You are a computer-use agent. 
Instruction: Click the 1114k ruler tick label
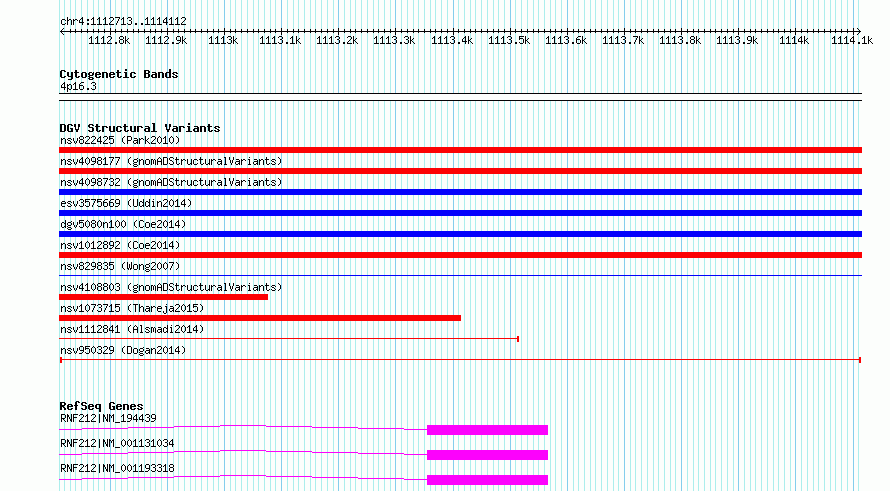[x=794, y=40]
